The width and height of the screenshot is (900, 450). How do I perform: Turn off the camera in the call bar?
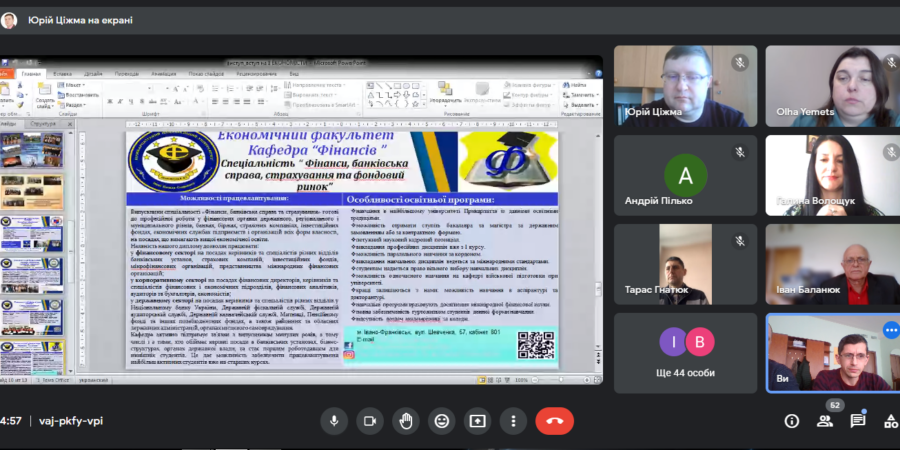[x=370, y=421]
